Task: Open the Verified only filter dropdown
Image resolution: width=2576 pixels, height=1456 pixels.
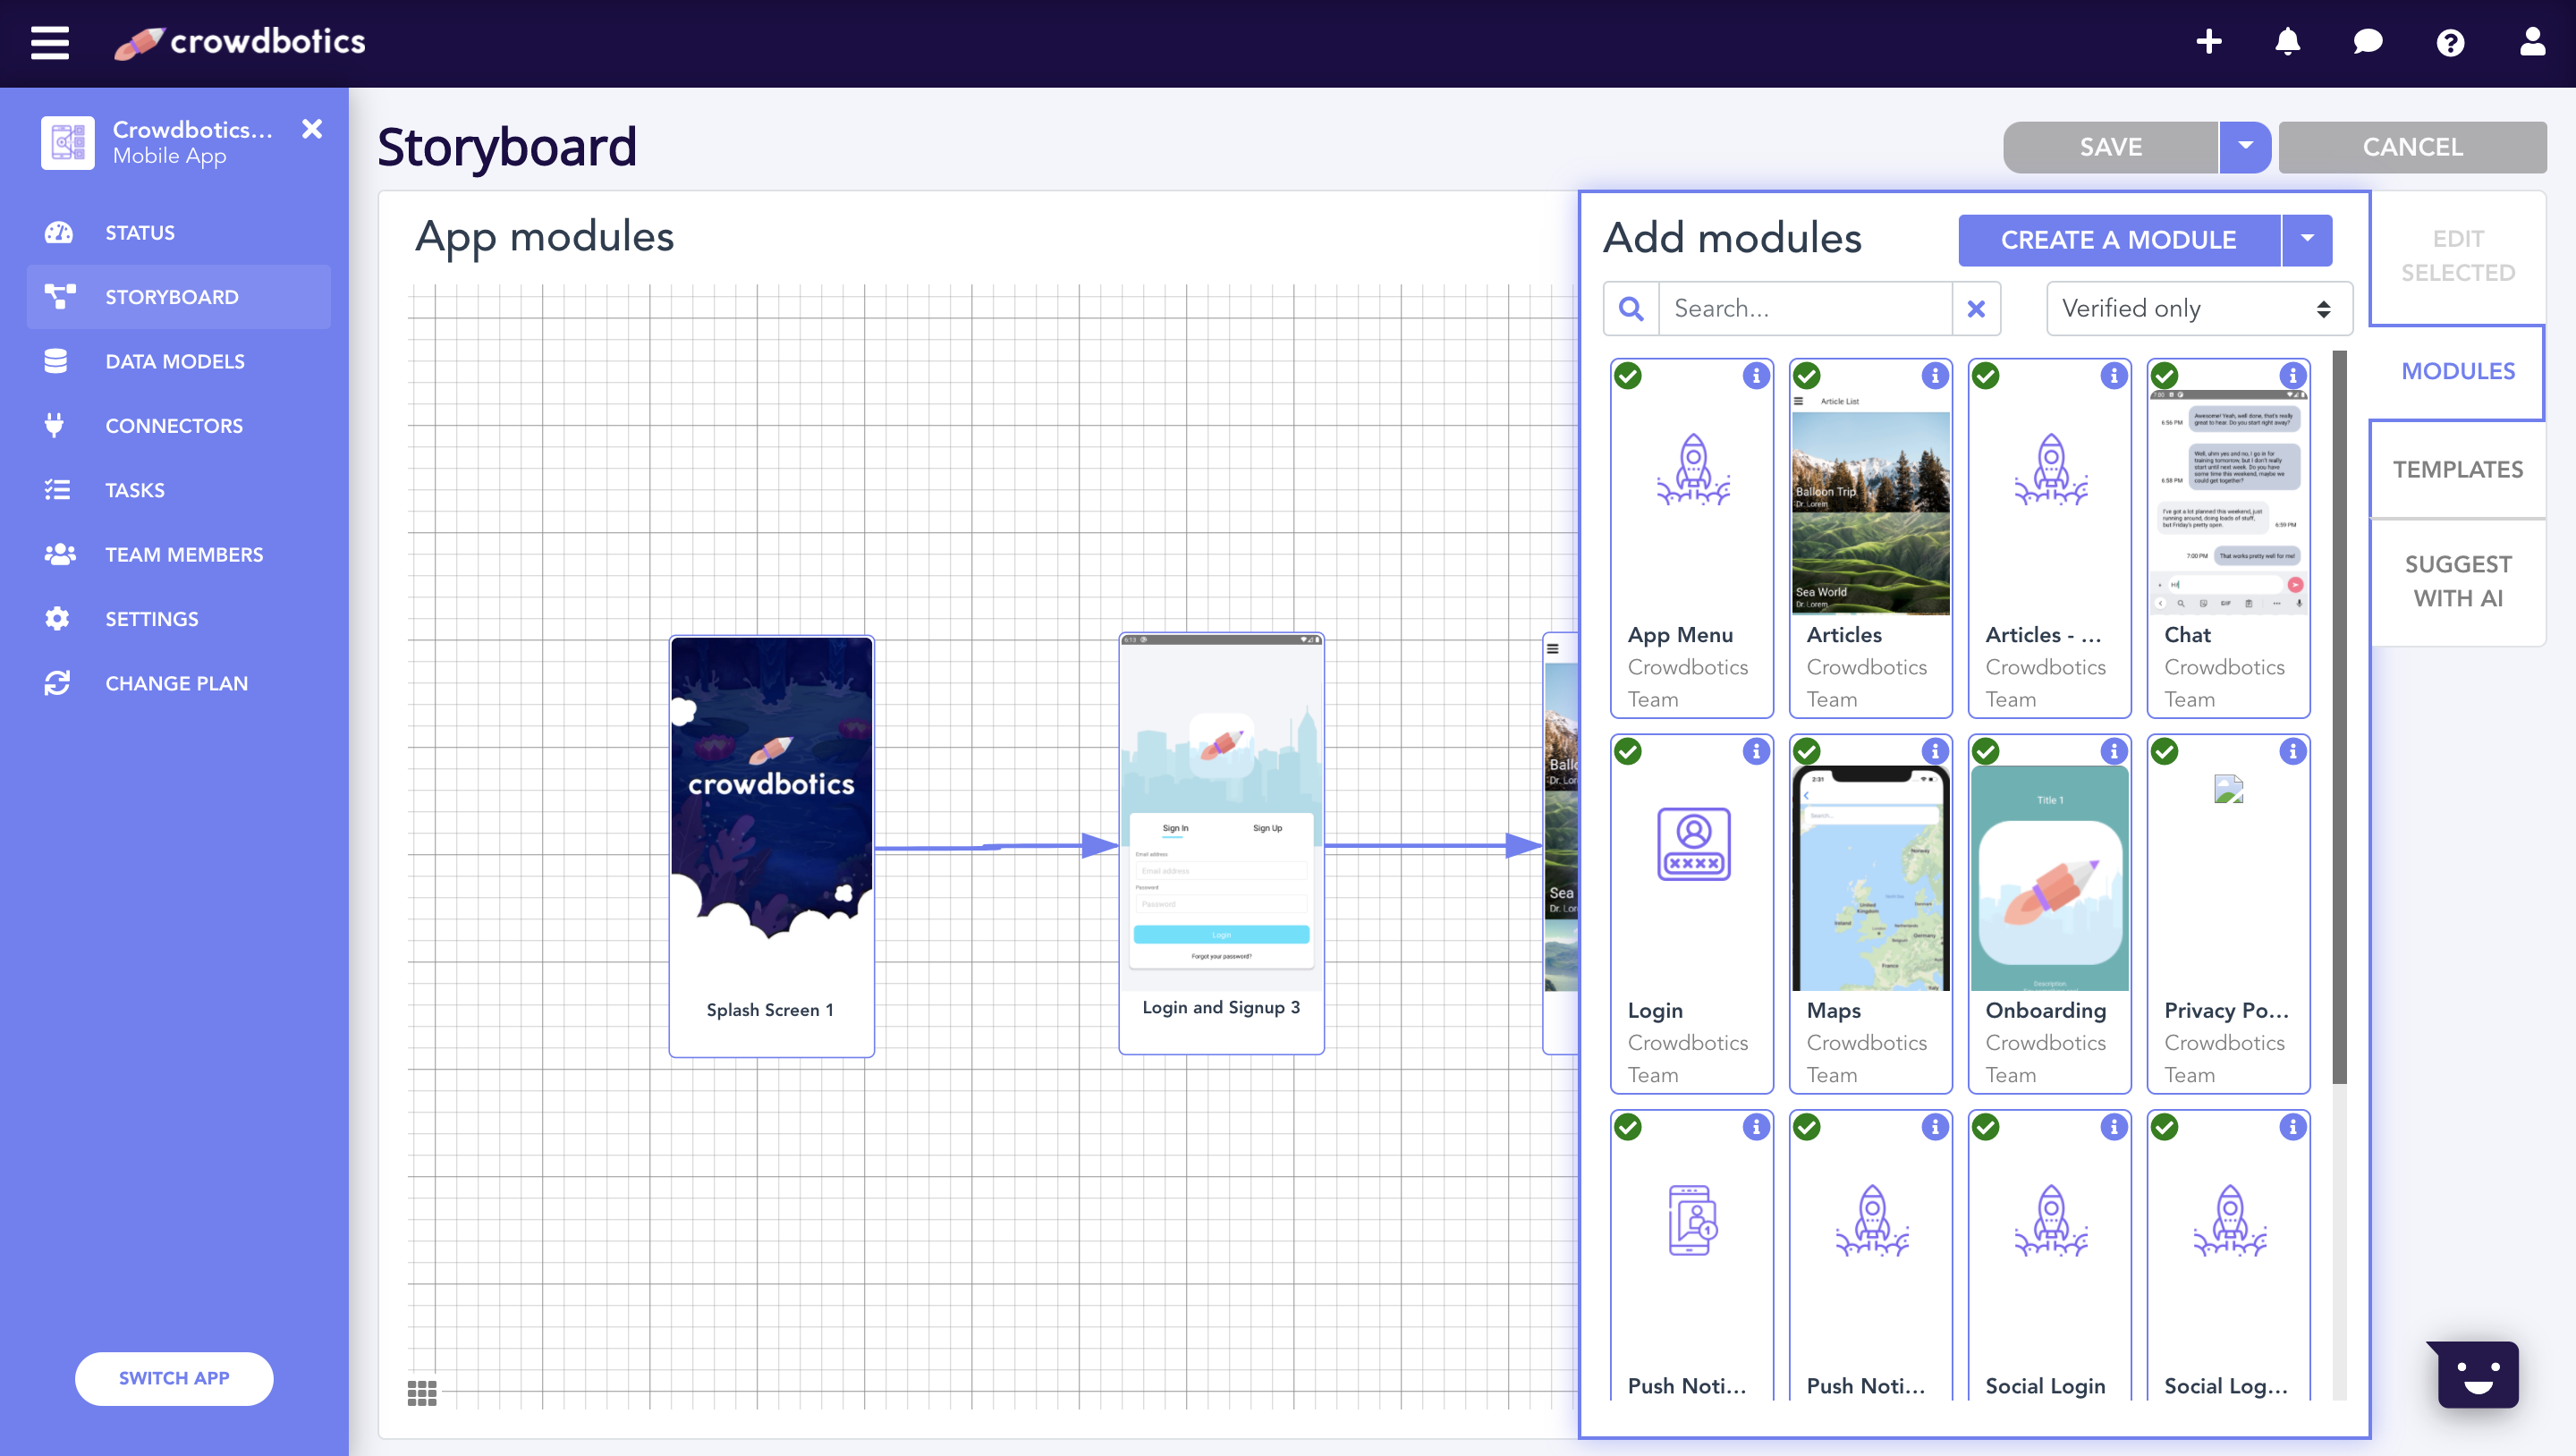Action: [2198, 308]
